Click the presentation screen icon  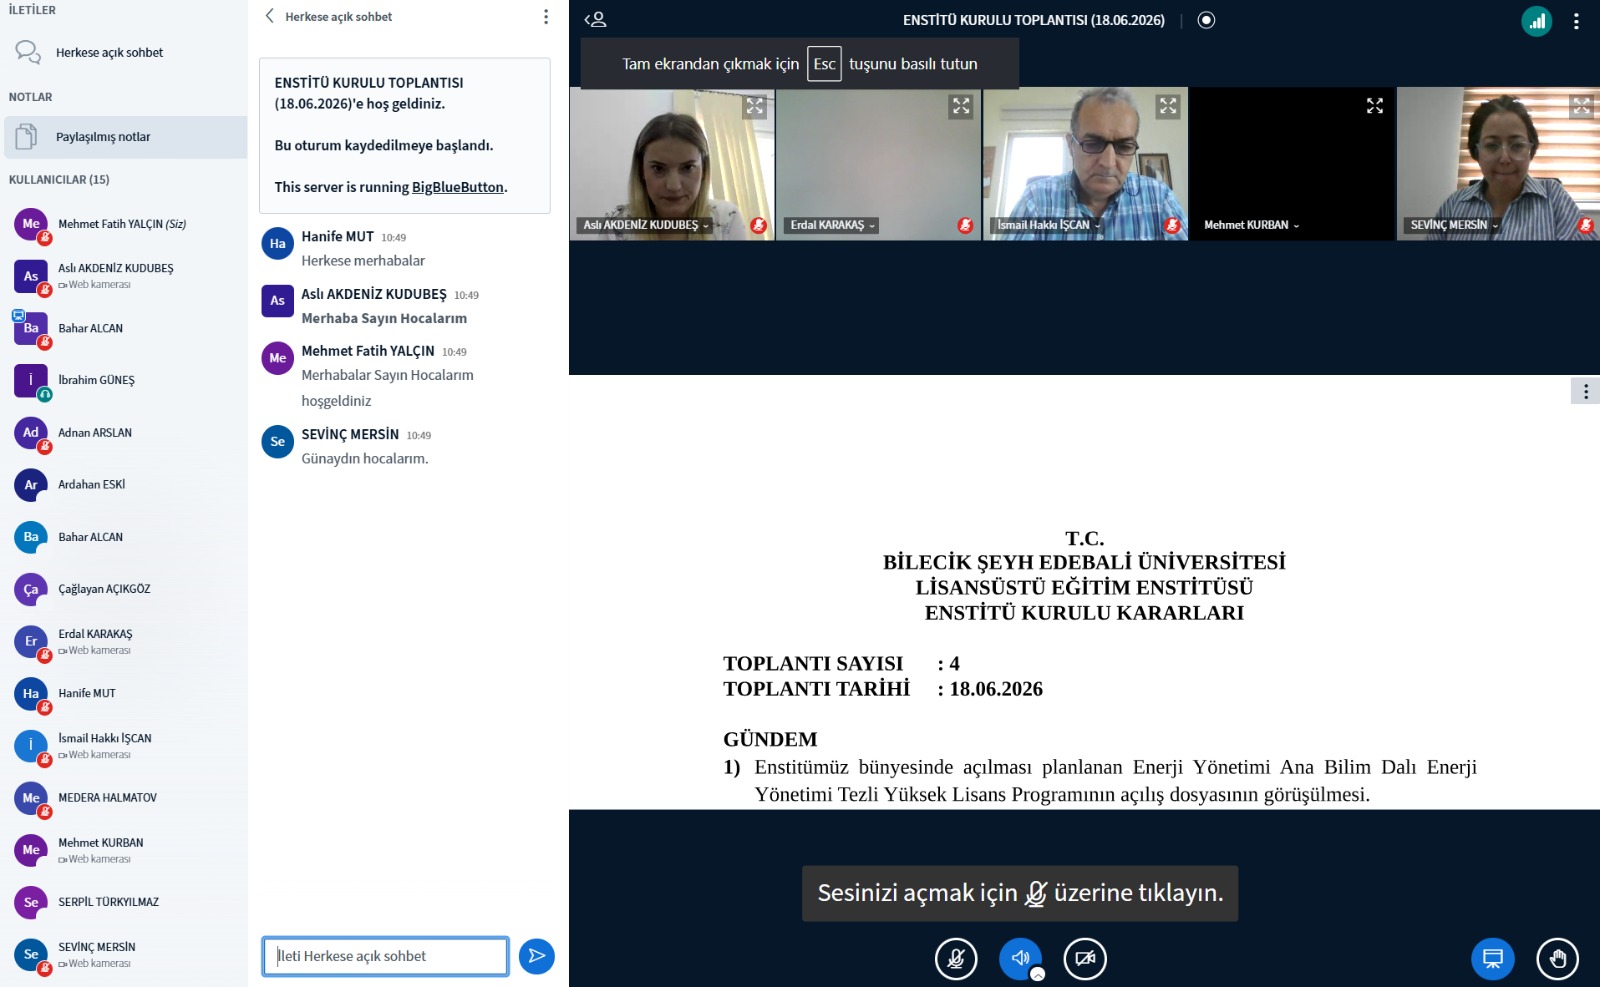[1493, 959]
